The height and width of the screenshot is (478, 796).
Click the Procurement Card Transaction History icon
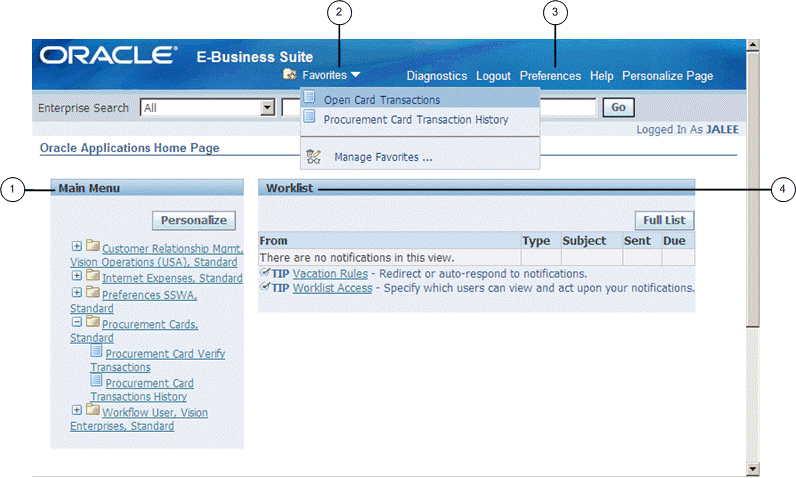tap(310, 118)
